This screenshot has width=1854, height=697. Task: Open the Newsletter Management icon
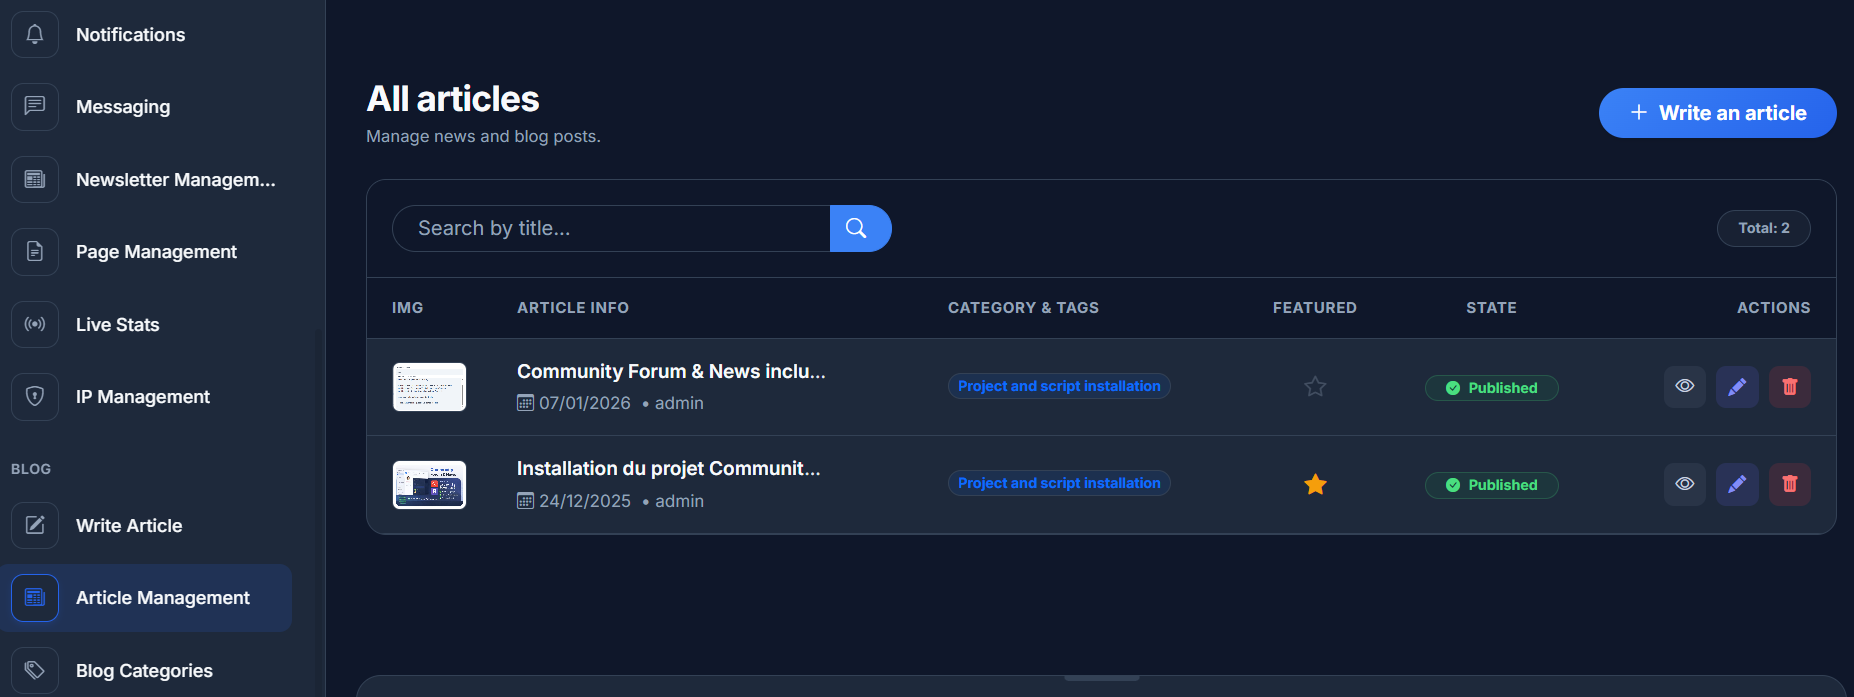point(35,179)
